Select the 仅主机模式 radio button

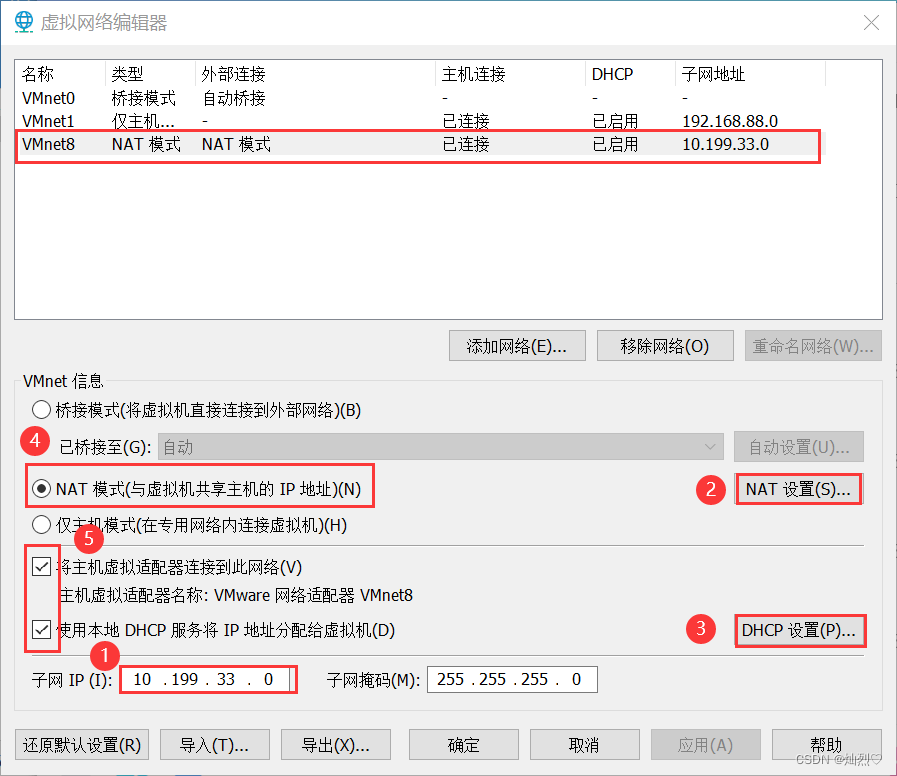click(41, 525)
